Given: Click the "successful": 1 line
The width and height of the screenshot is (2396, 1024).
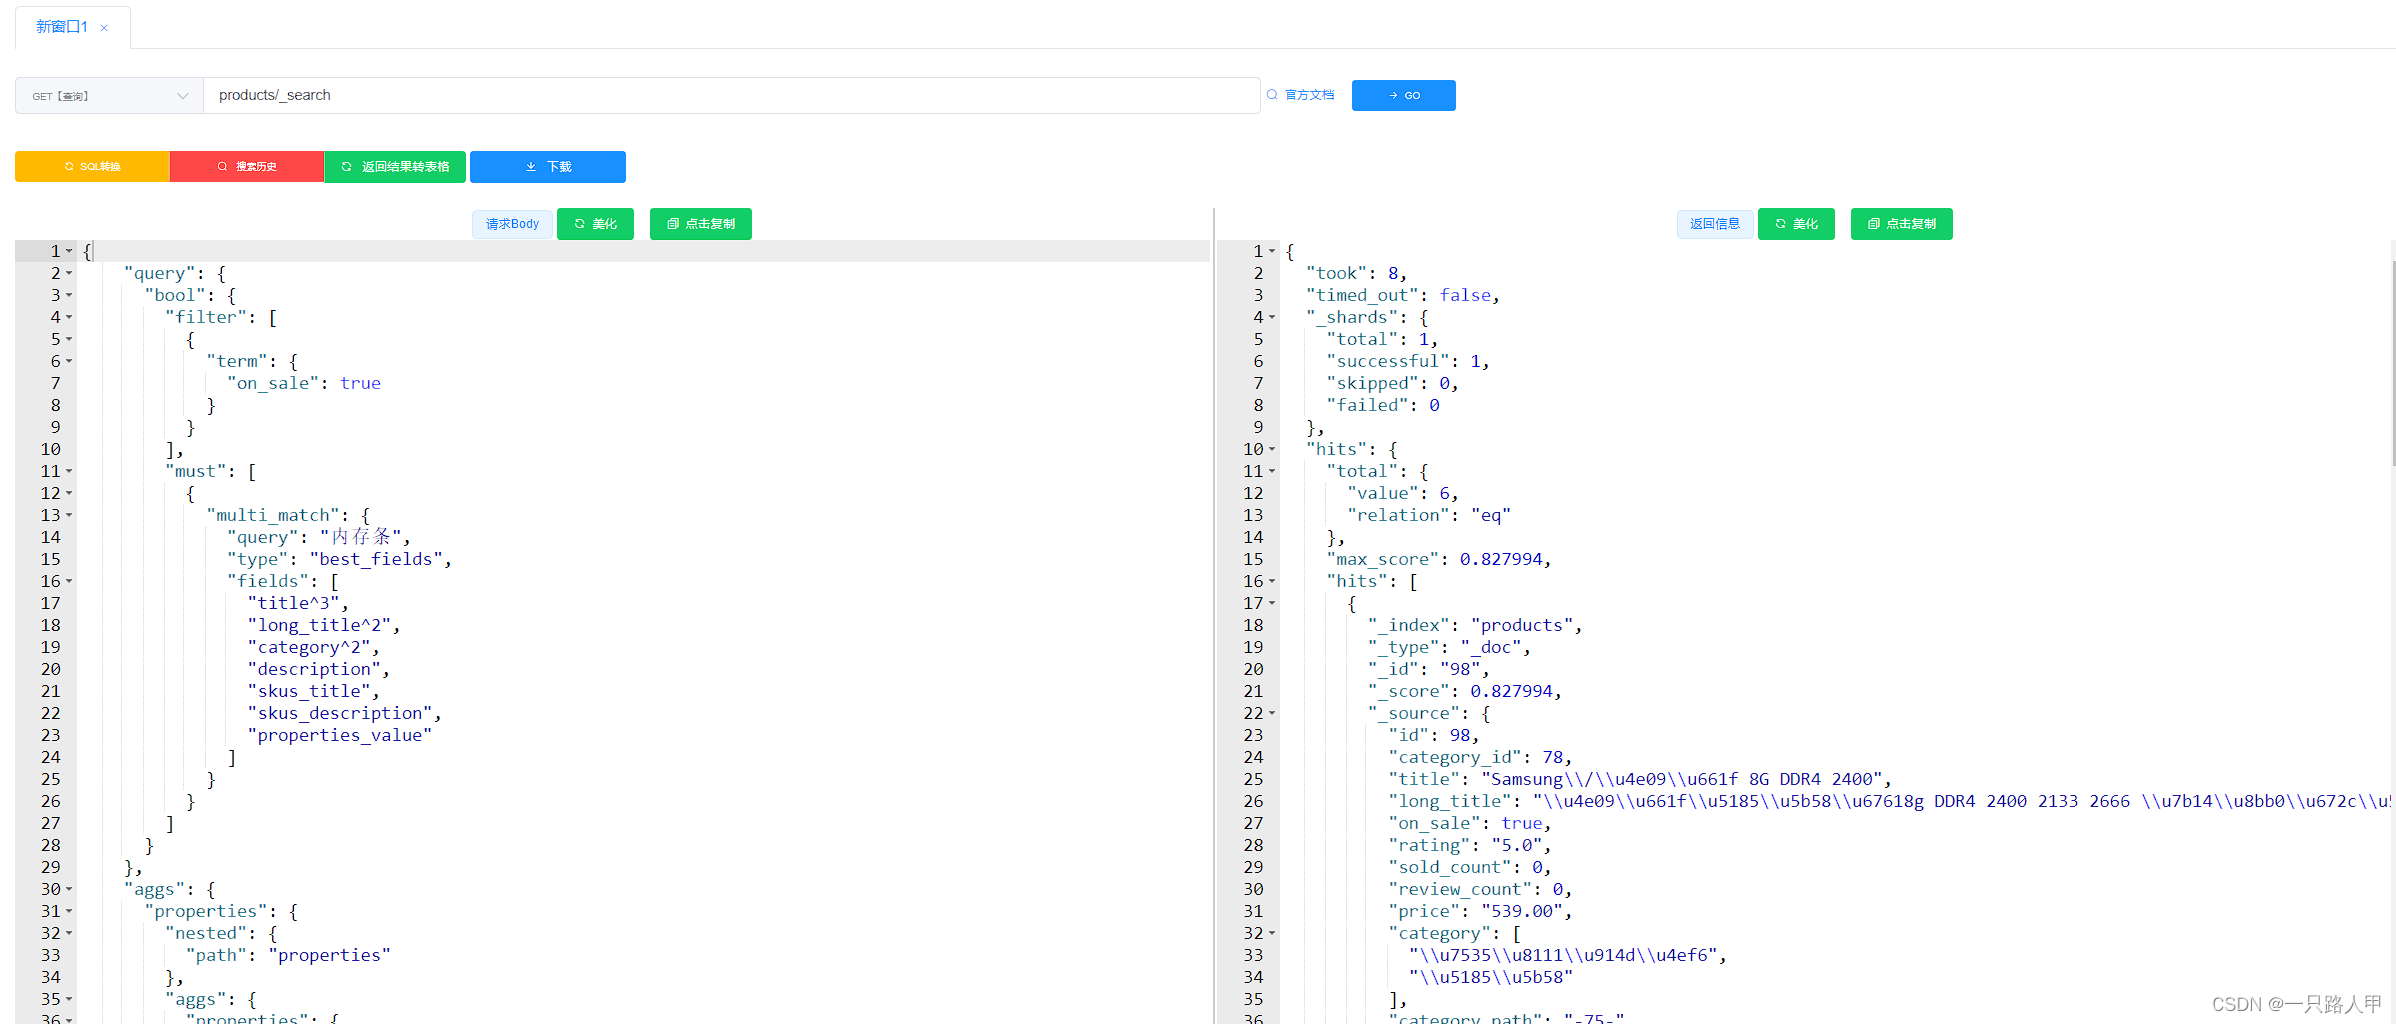Looking at the screenshot, I should pos(1408,362).
